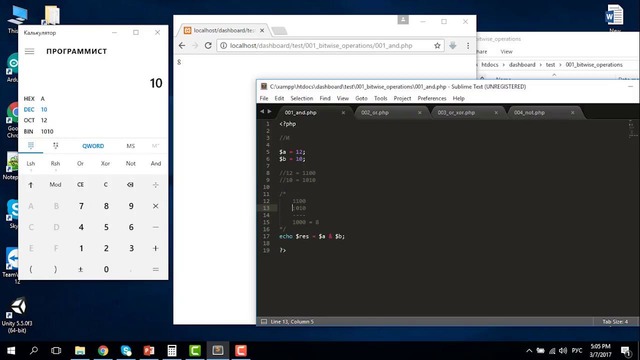640x360 pixels.
Task: Click the Mod button on calculator
Action: [x=56, y=185]
